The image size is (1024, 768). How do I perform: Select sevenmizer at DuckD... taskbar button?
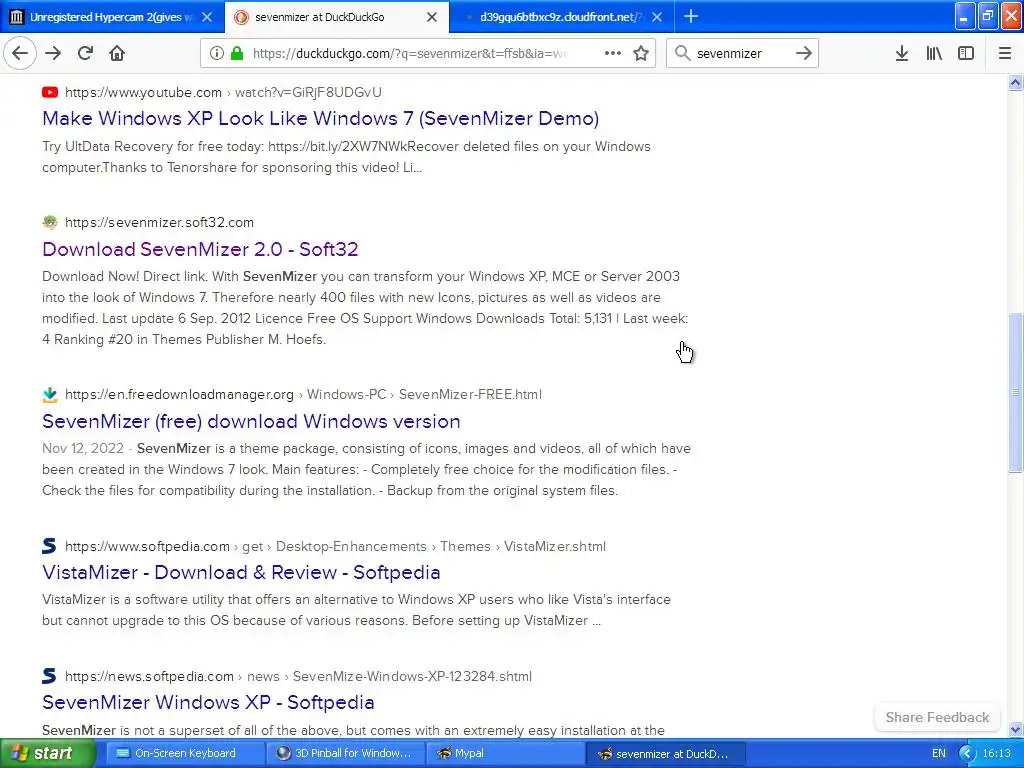click(665, 754)
